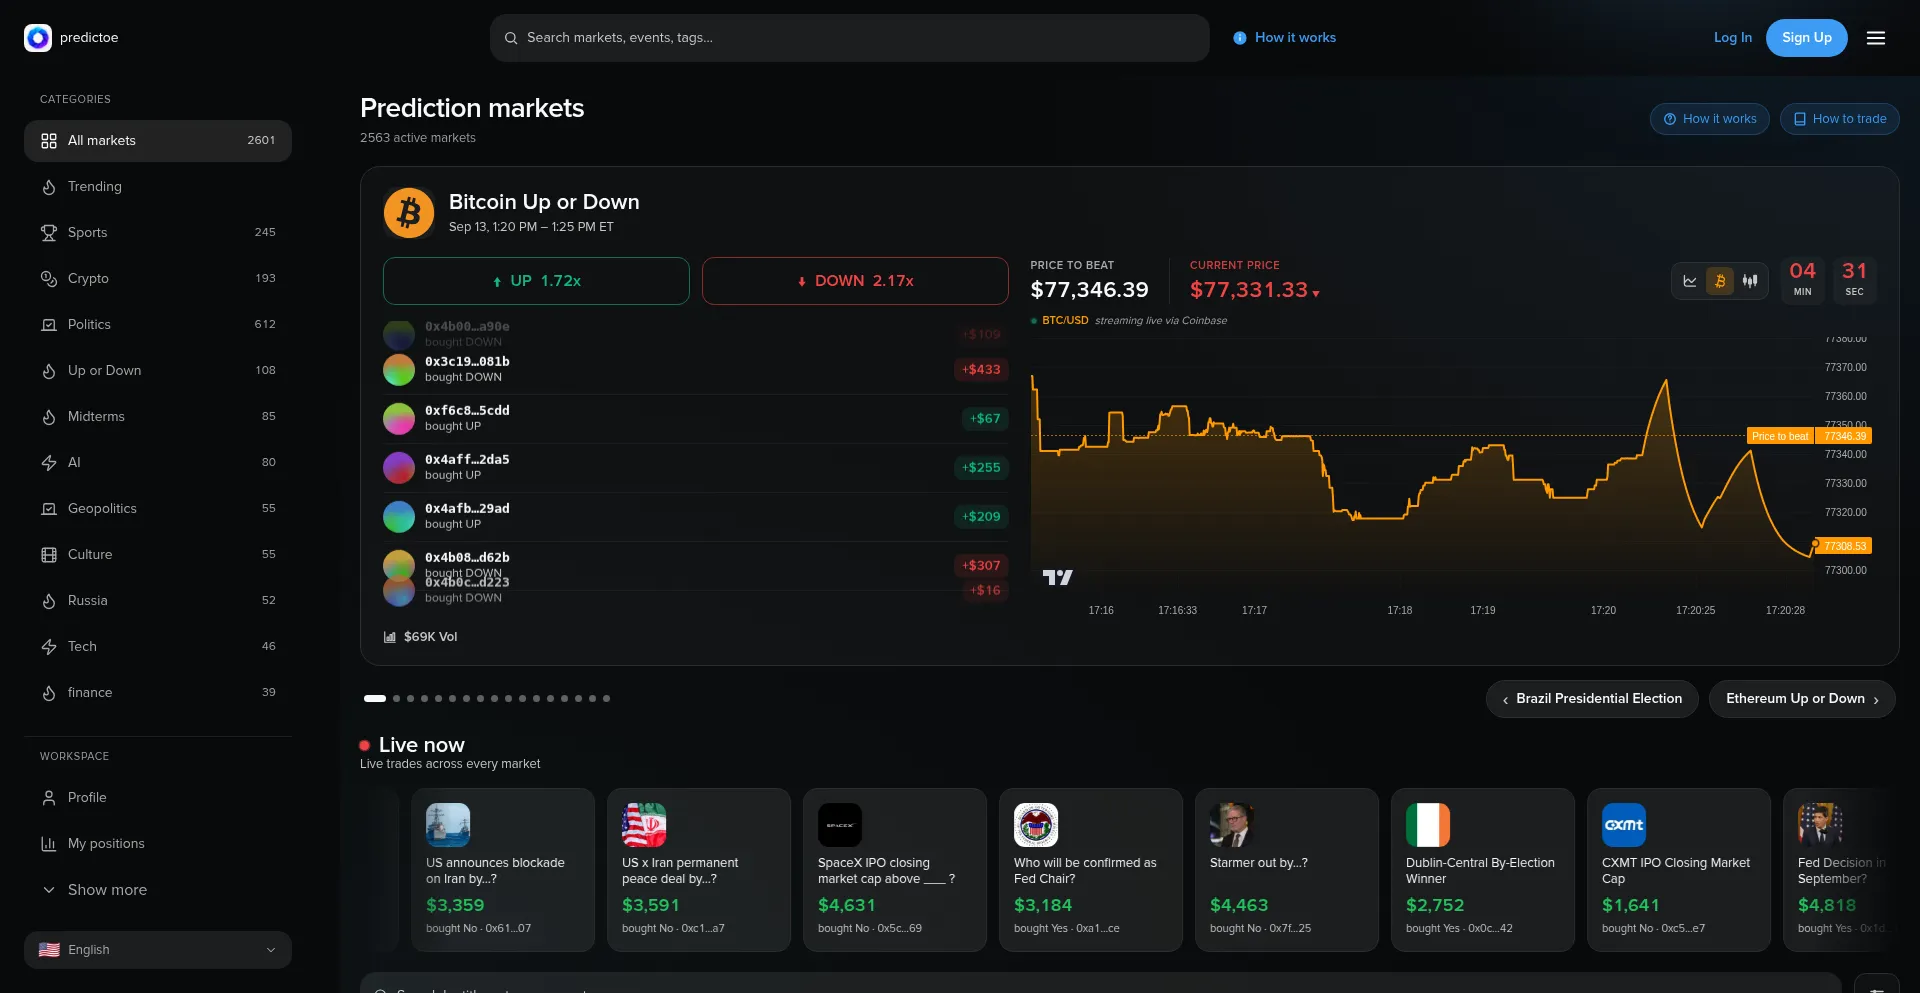Go to next Ethereum Up or Down market
The width and height of the screenshot is (1920, 993).
pos(1802,699)
